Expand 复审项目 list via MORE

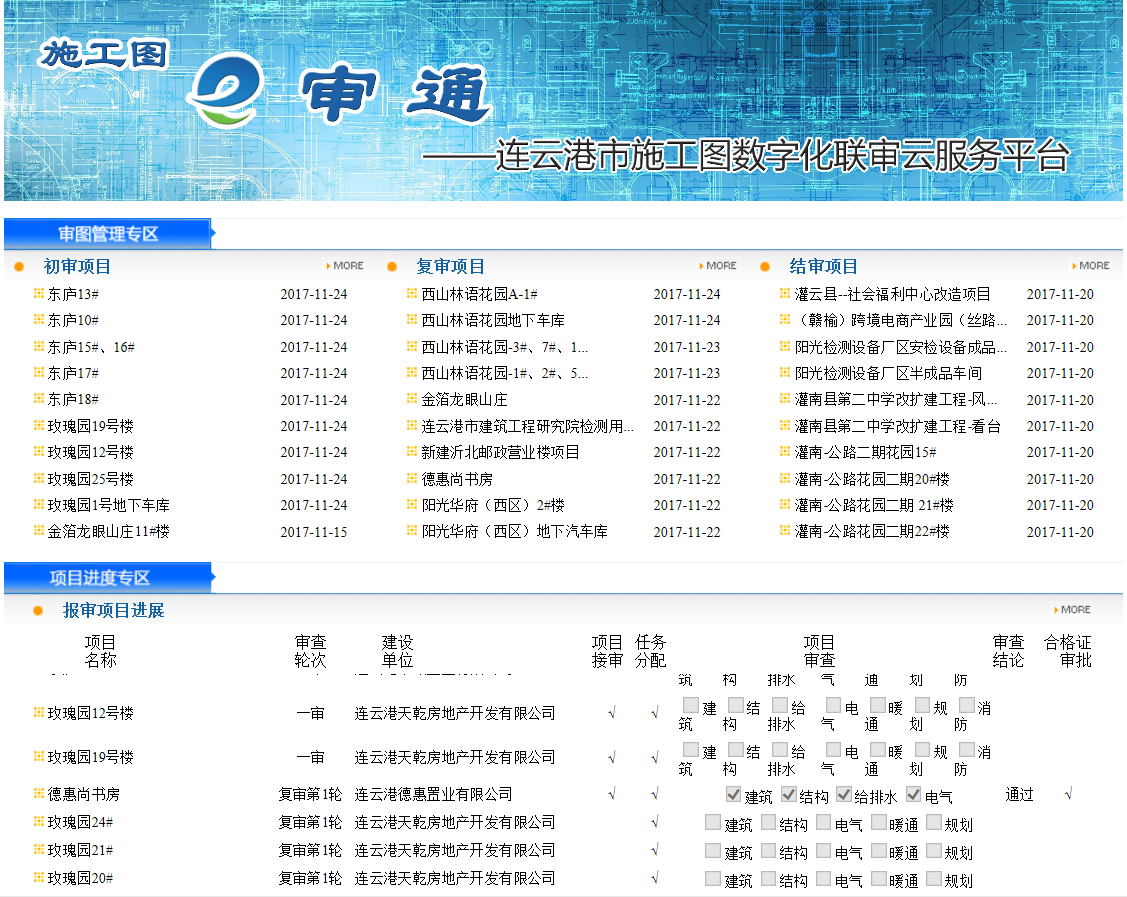pos(718,266)
